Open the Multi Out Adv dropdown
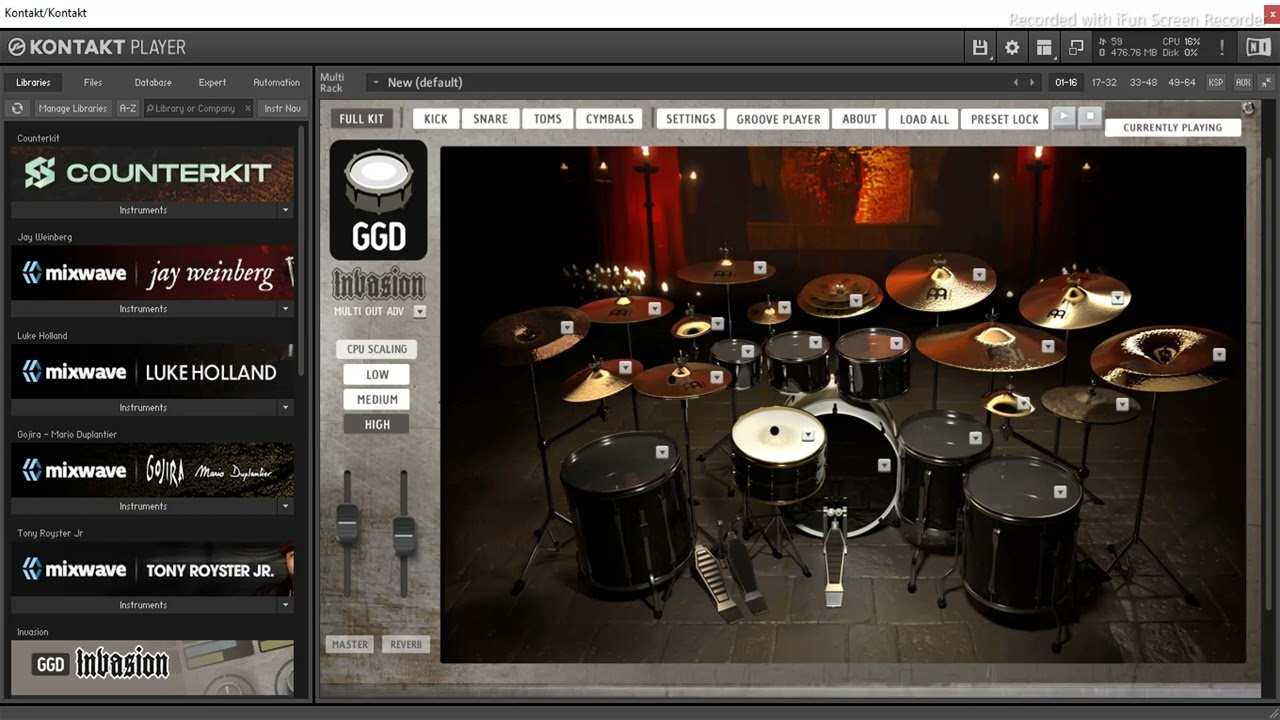The width and height of the screenshot is (1280, 720). point(420,311)
